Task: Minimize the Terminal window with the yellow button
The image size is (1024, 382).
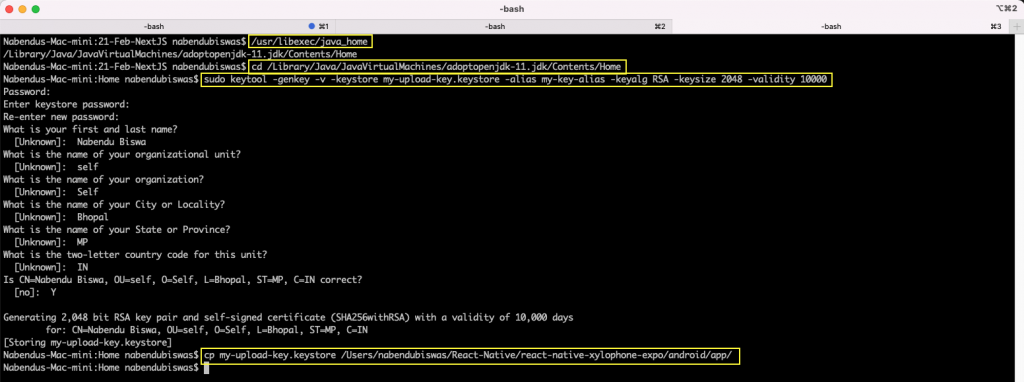Action: [23, 9]
